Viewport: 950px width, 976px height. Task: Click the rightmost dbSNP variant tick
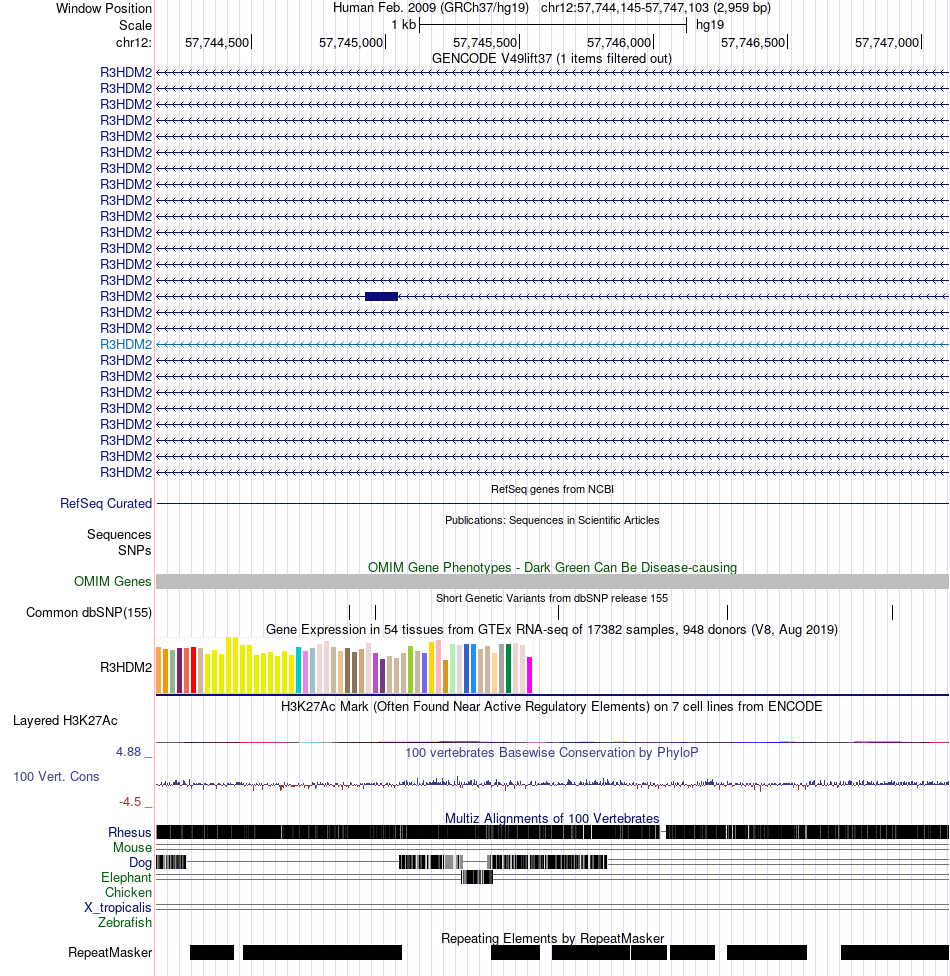(x=892, y=612)
